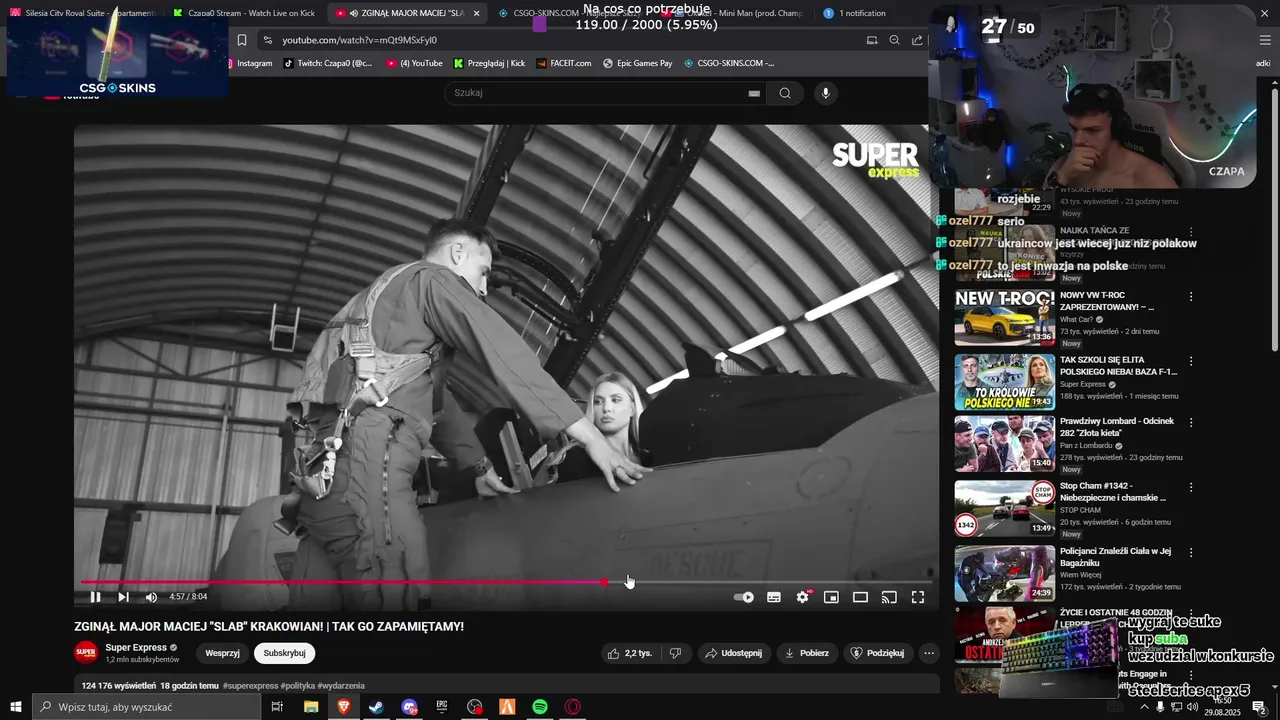Viewport: 1280px width, 720px height.
Task: Open the Epic Games Pay bookmark
Action: click(637, 63)
